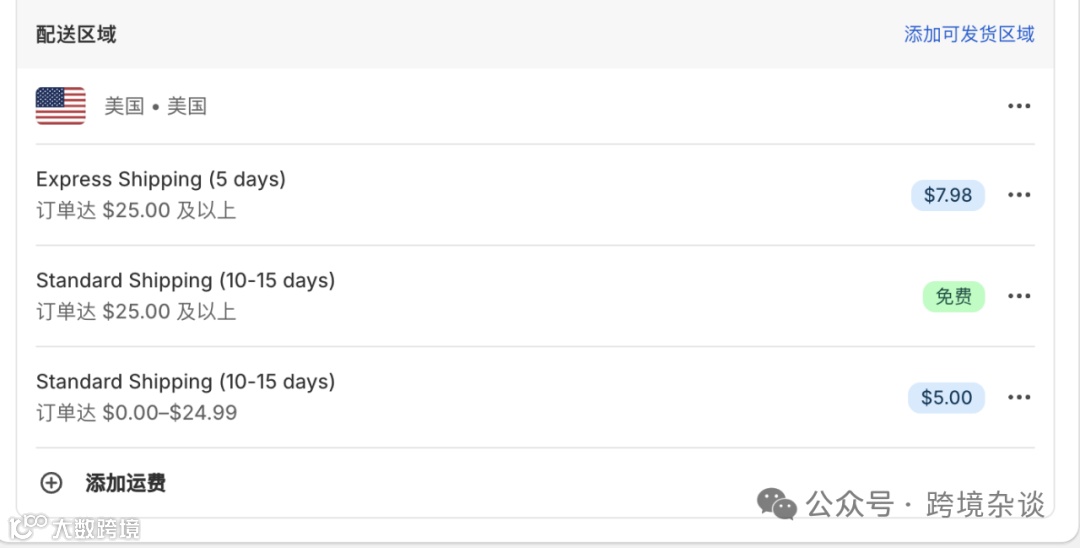Select the $7.98 price badge
Viewport: 1080px width, 548px height.
[x=947, y=195]
